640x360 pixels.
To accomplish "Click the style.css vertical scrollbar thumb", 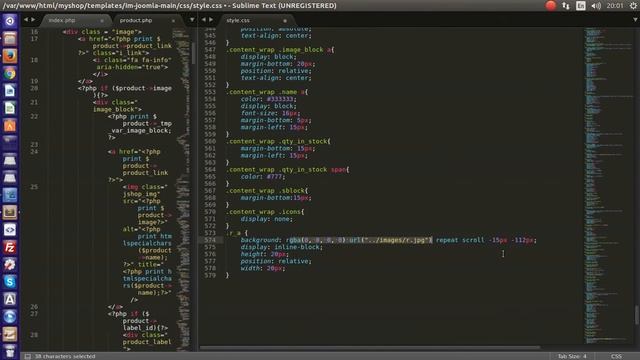I will 637,315.
